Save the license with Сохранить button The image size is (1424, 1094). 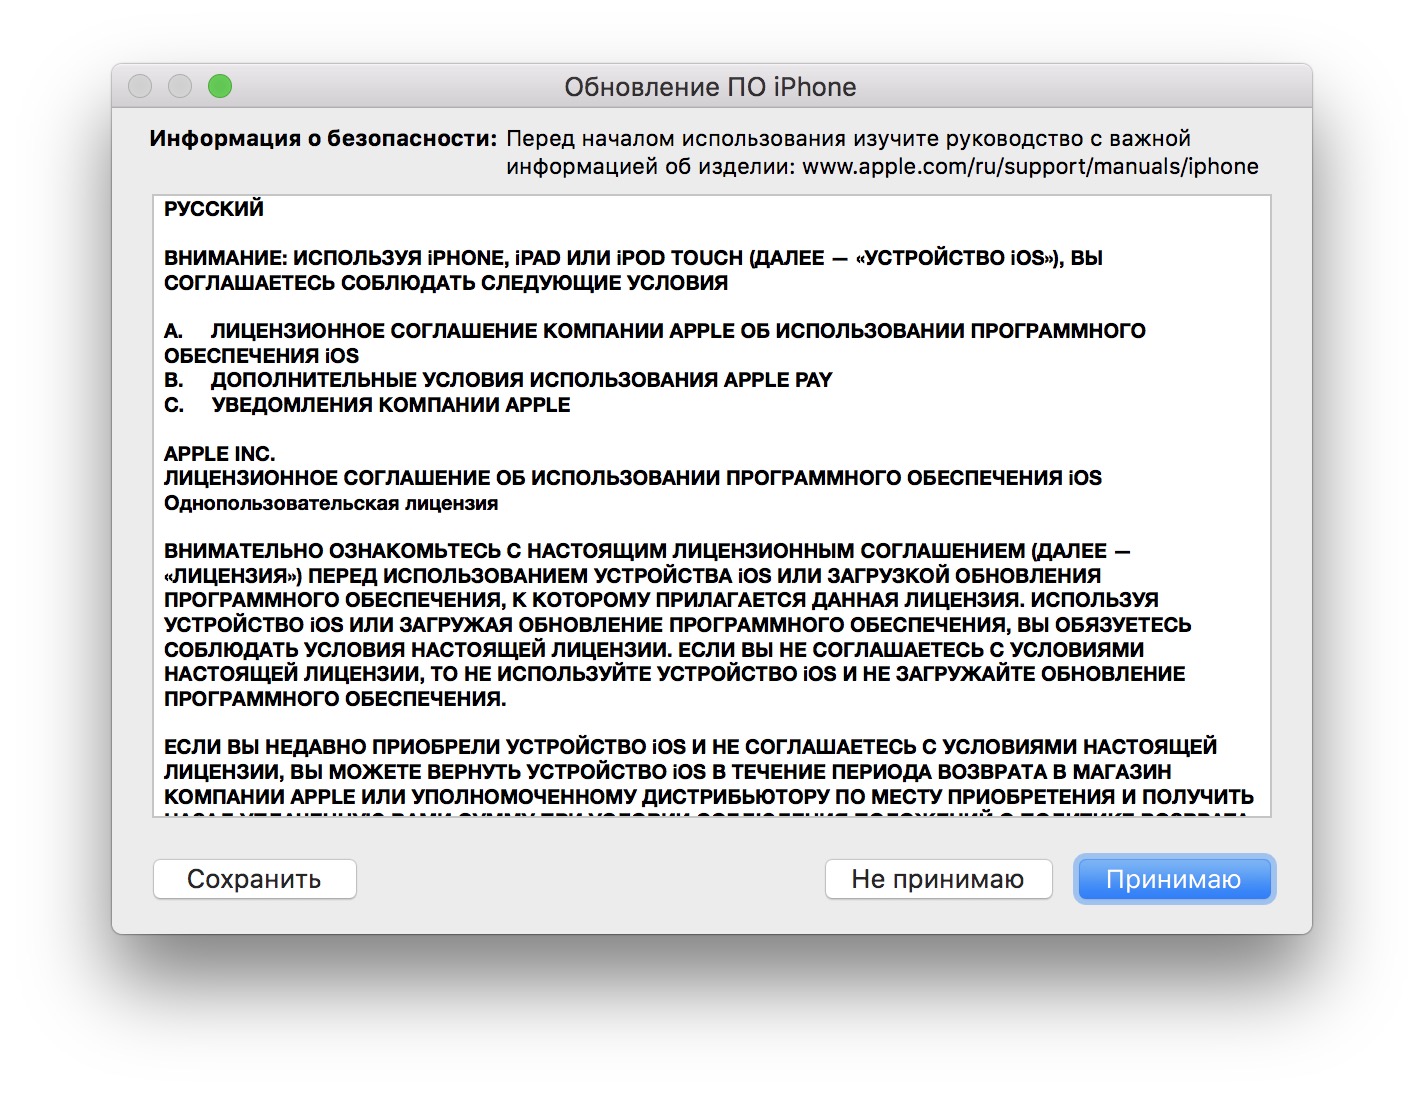[254, 879]
